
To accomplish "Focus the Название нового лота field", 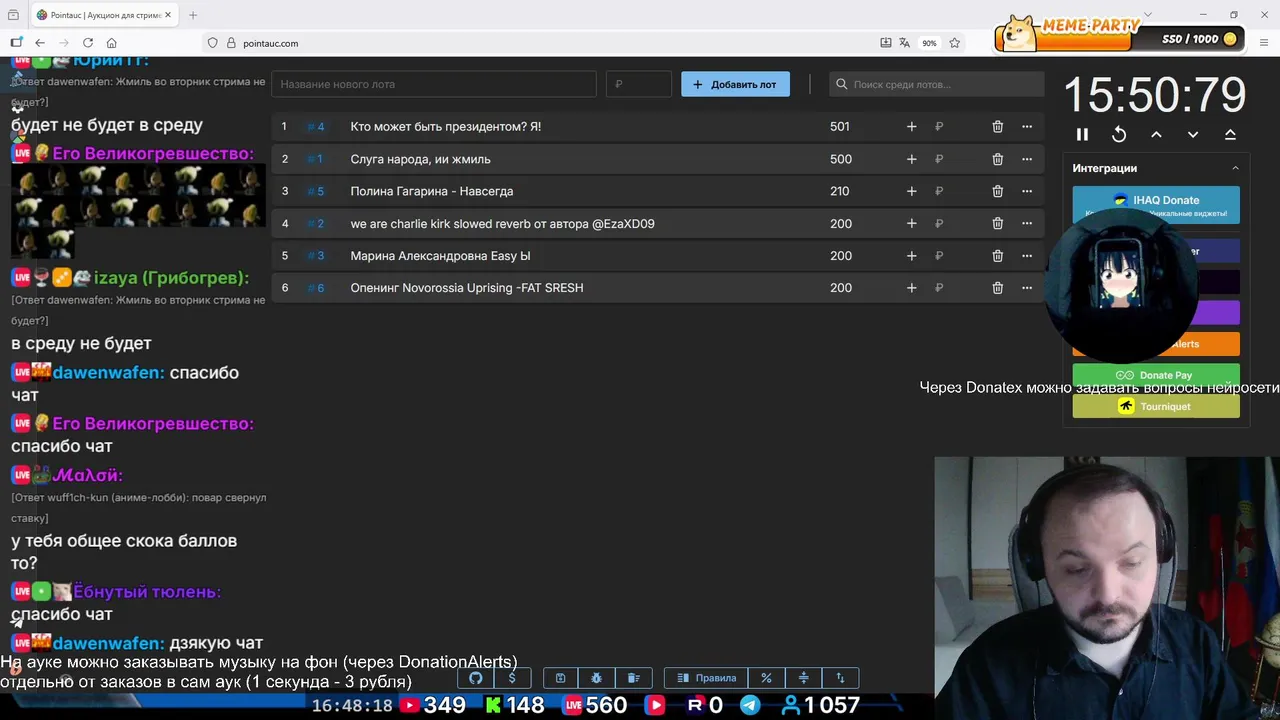I will pyautogui.click(x=434, y=84).
